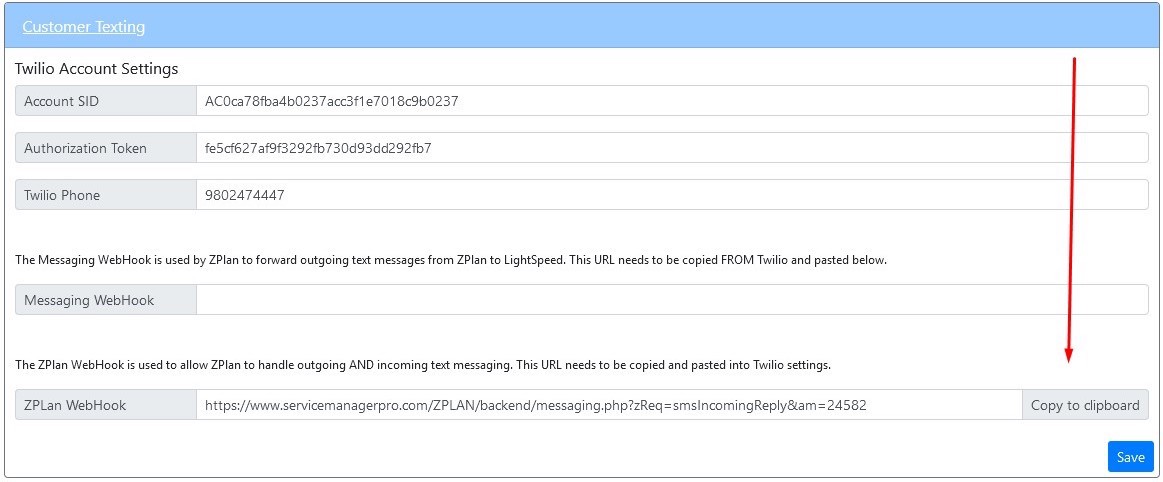
Task: Click the Account SID input field
Action: [x=671, y=101]
